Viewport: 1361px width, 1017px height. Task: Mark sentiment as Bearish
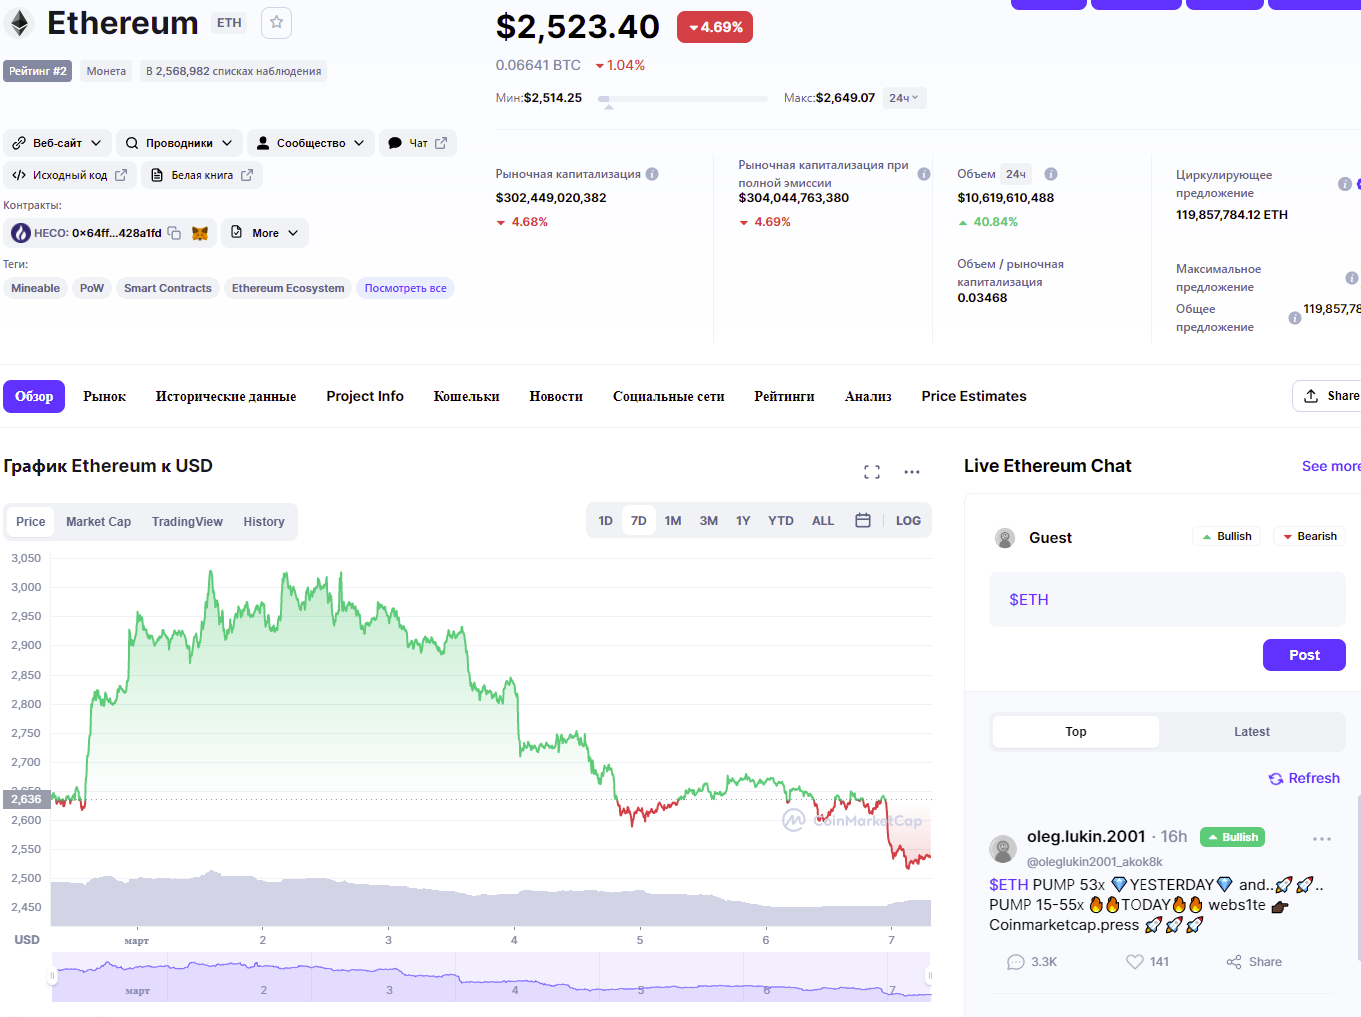[1310, 537]
